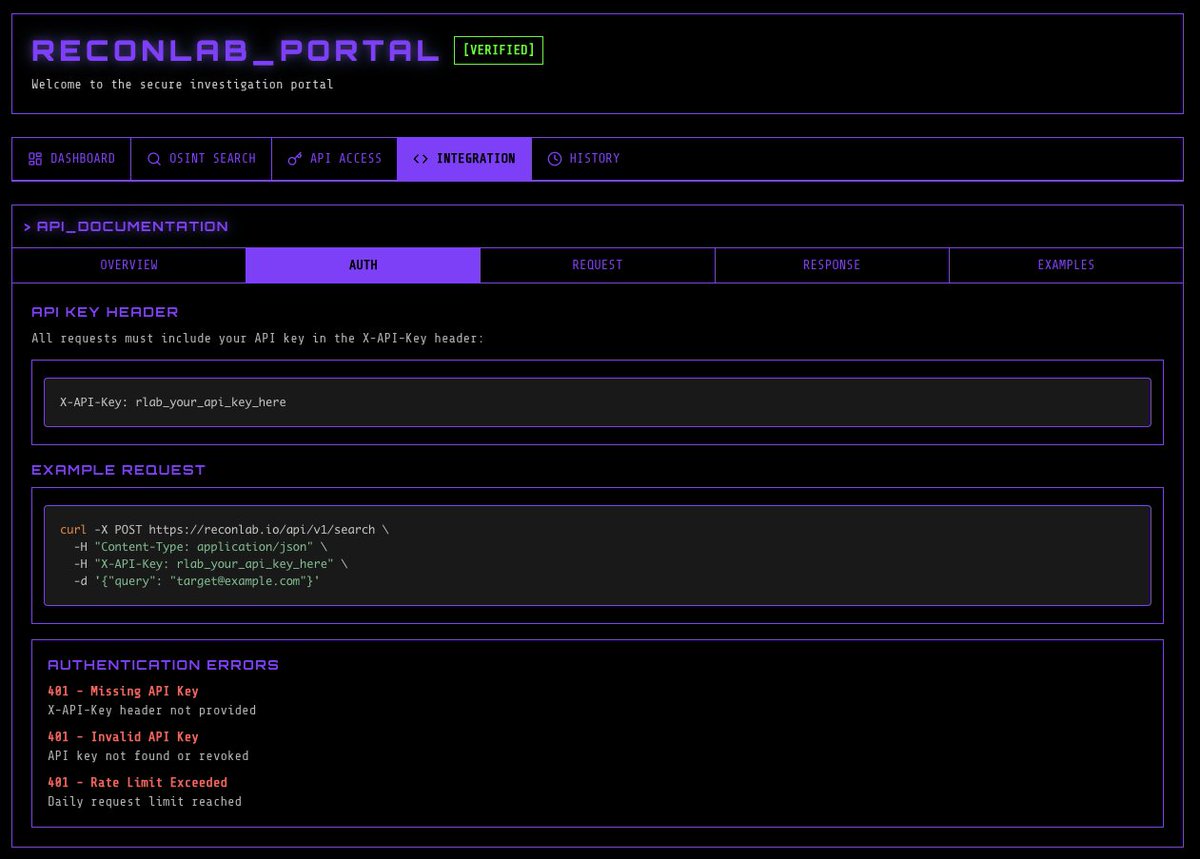Open the HISTORY tab

(584, 159)
